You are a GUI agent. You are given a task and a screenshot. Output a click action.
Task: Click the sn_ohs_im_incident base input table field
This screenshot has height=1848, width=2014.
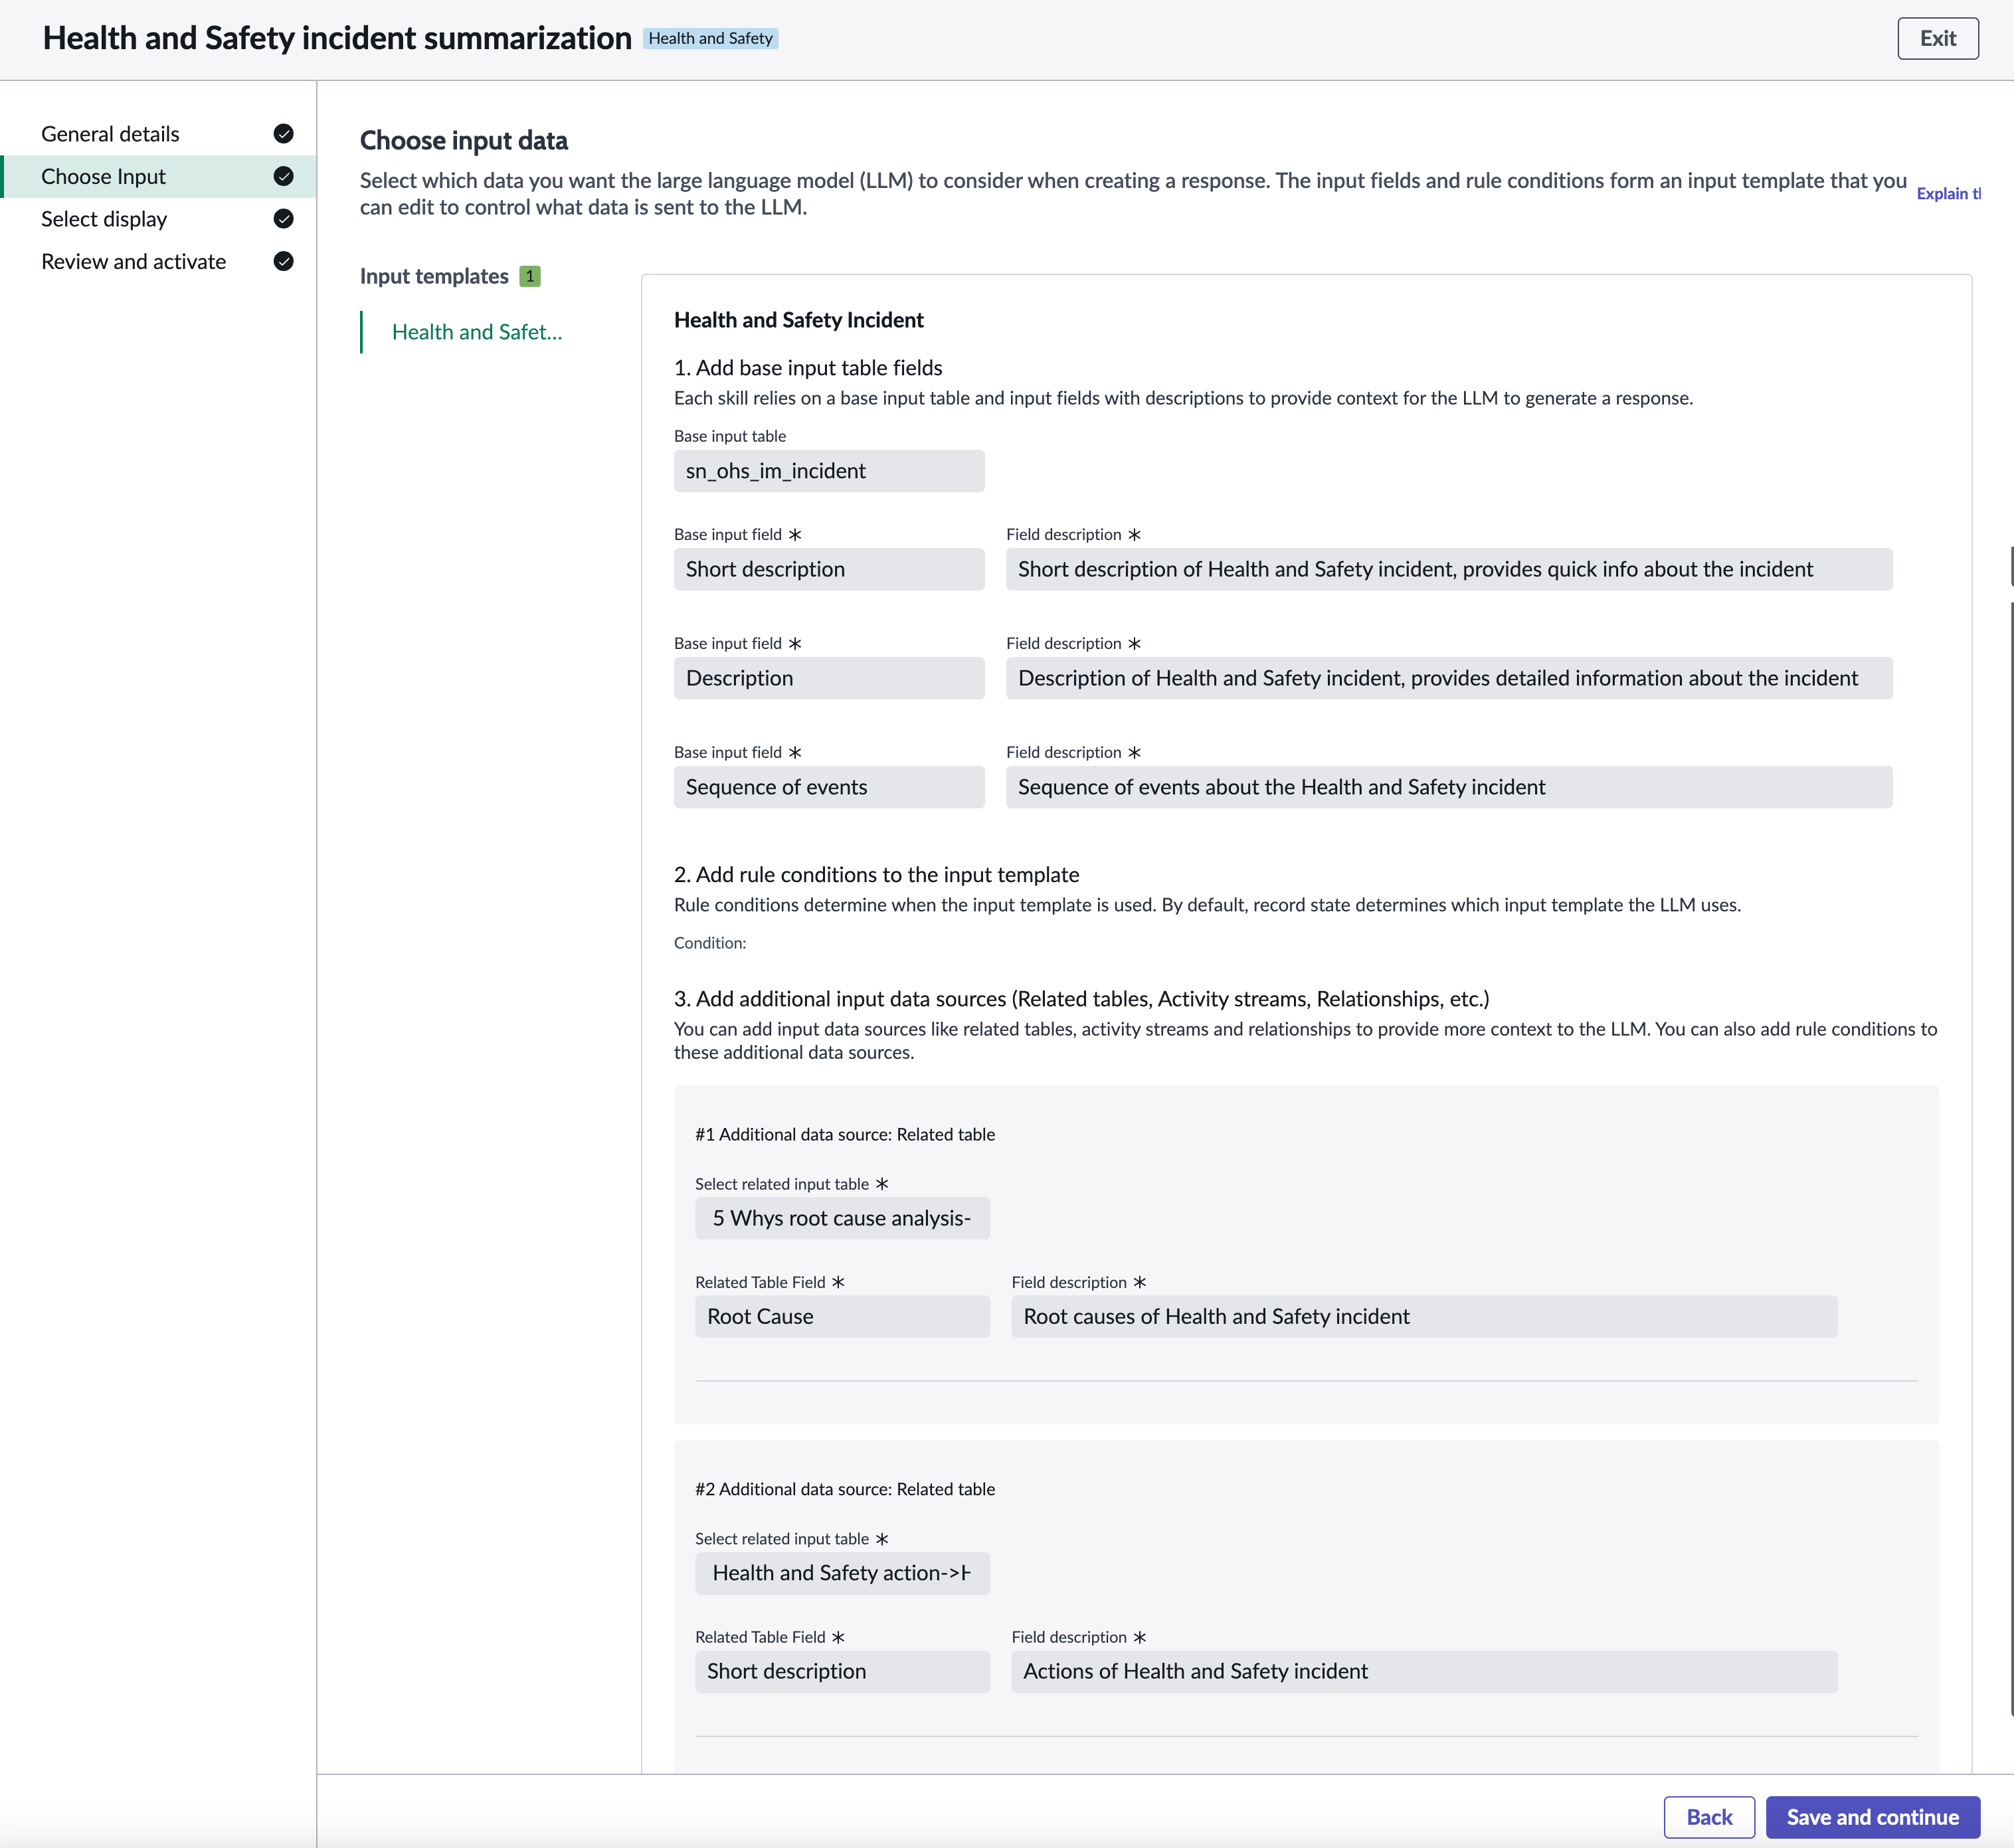pyautogui.click(x=829, y=471)
